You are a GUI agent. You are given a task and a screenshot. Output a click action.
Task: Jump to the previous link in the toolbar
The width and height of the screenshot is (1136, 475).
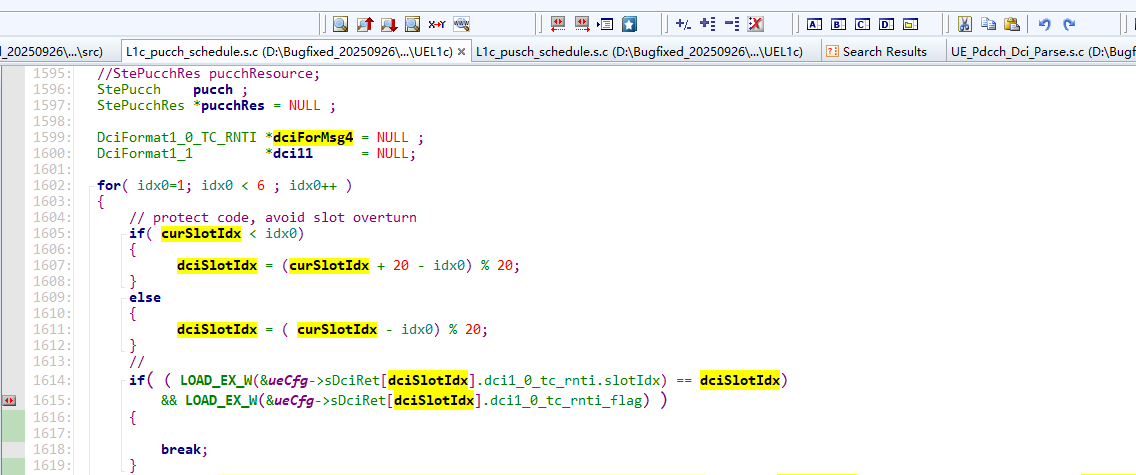click(557, 24)
